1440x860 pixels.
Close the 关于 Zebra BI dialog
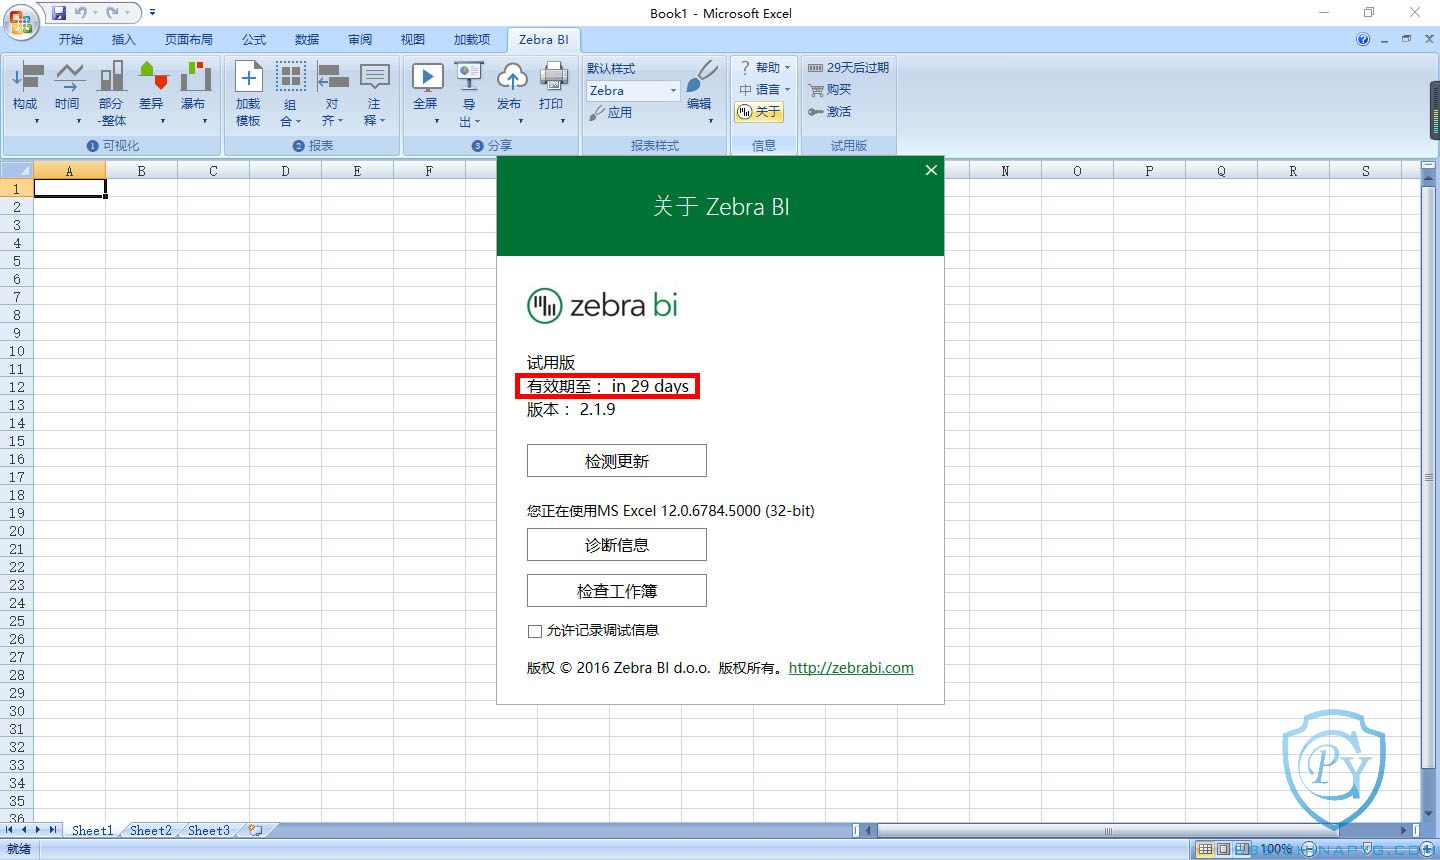pos(931,170)
